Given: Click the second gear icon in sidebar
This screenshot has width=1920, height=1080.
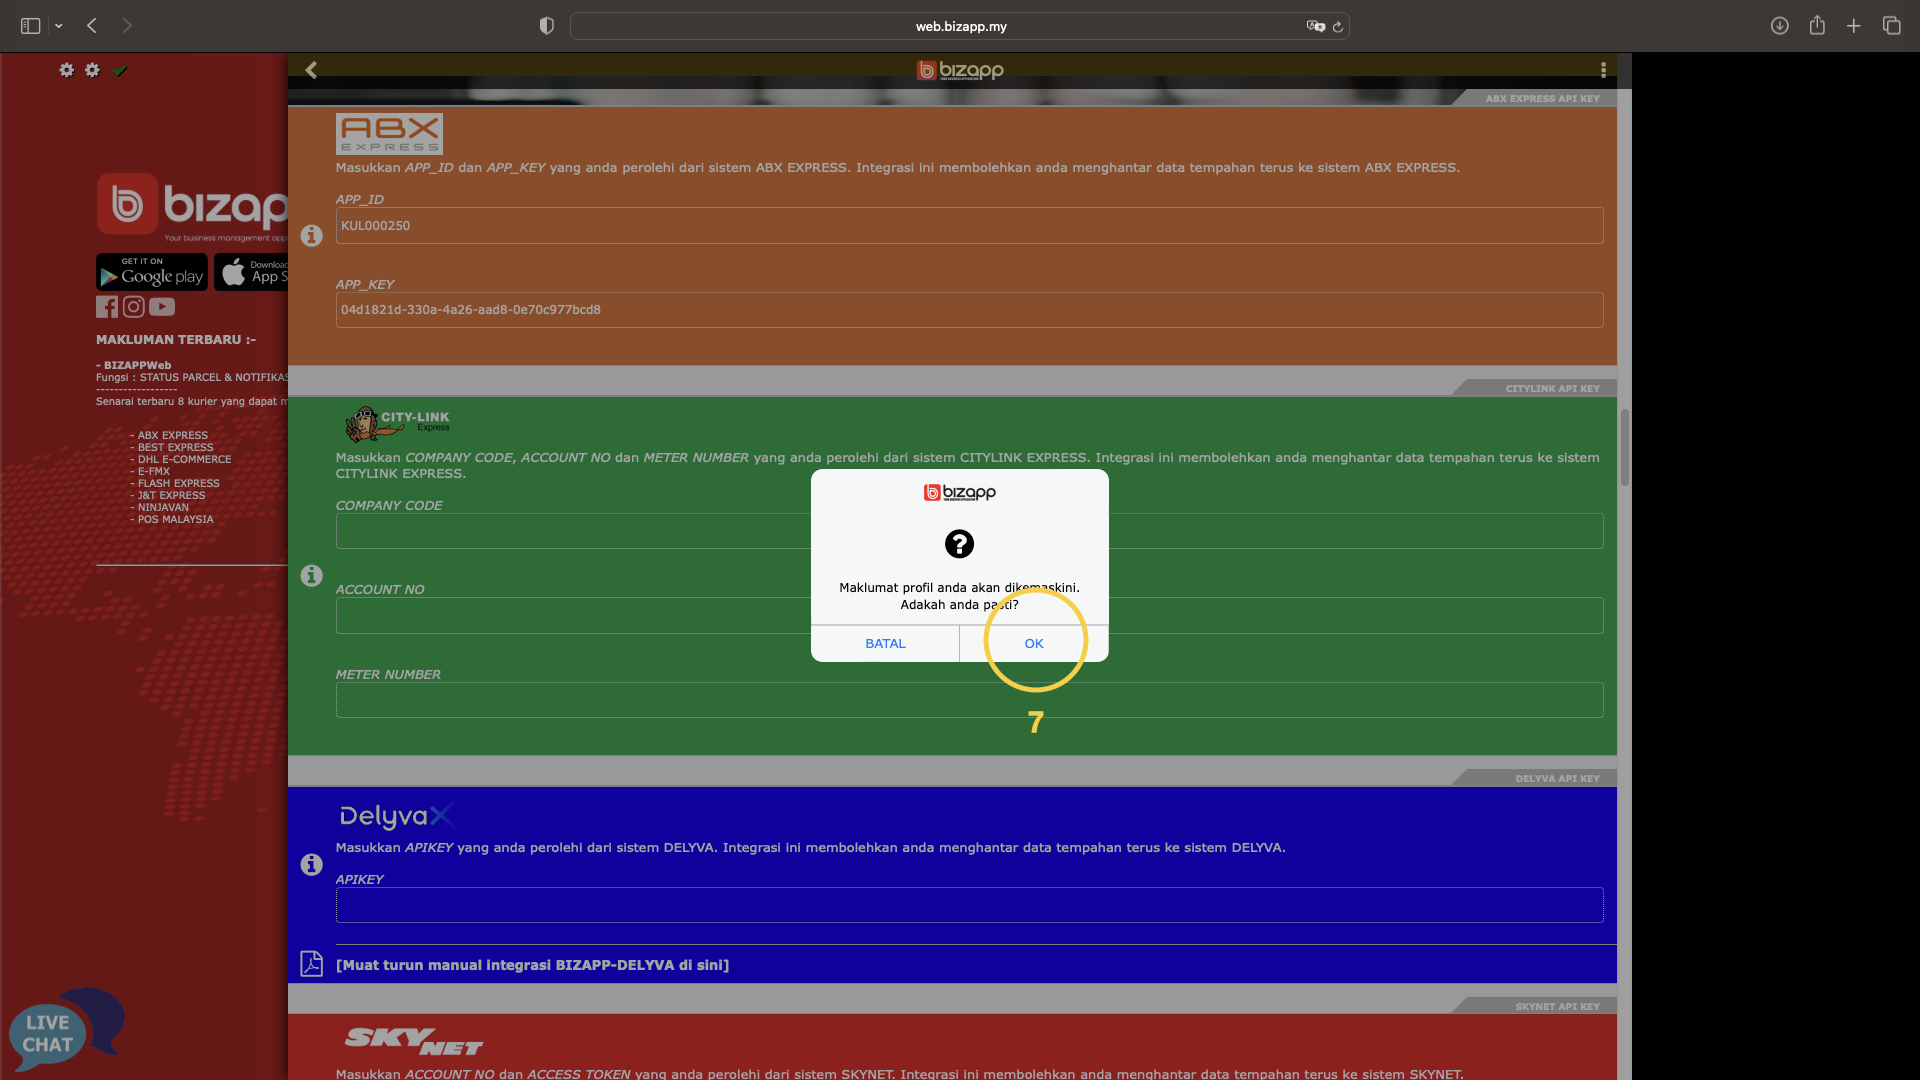Looking at the screenshot, I should pyautogui.click(x=92, y=70).
